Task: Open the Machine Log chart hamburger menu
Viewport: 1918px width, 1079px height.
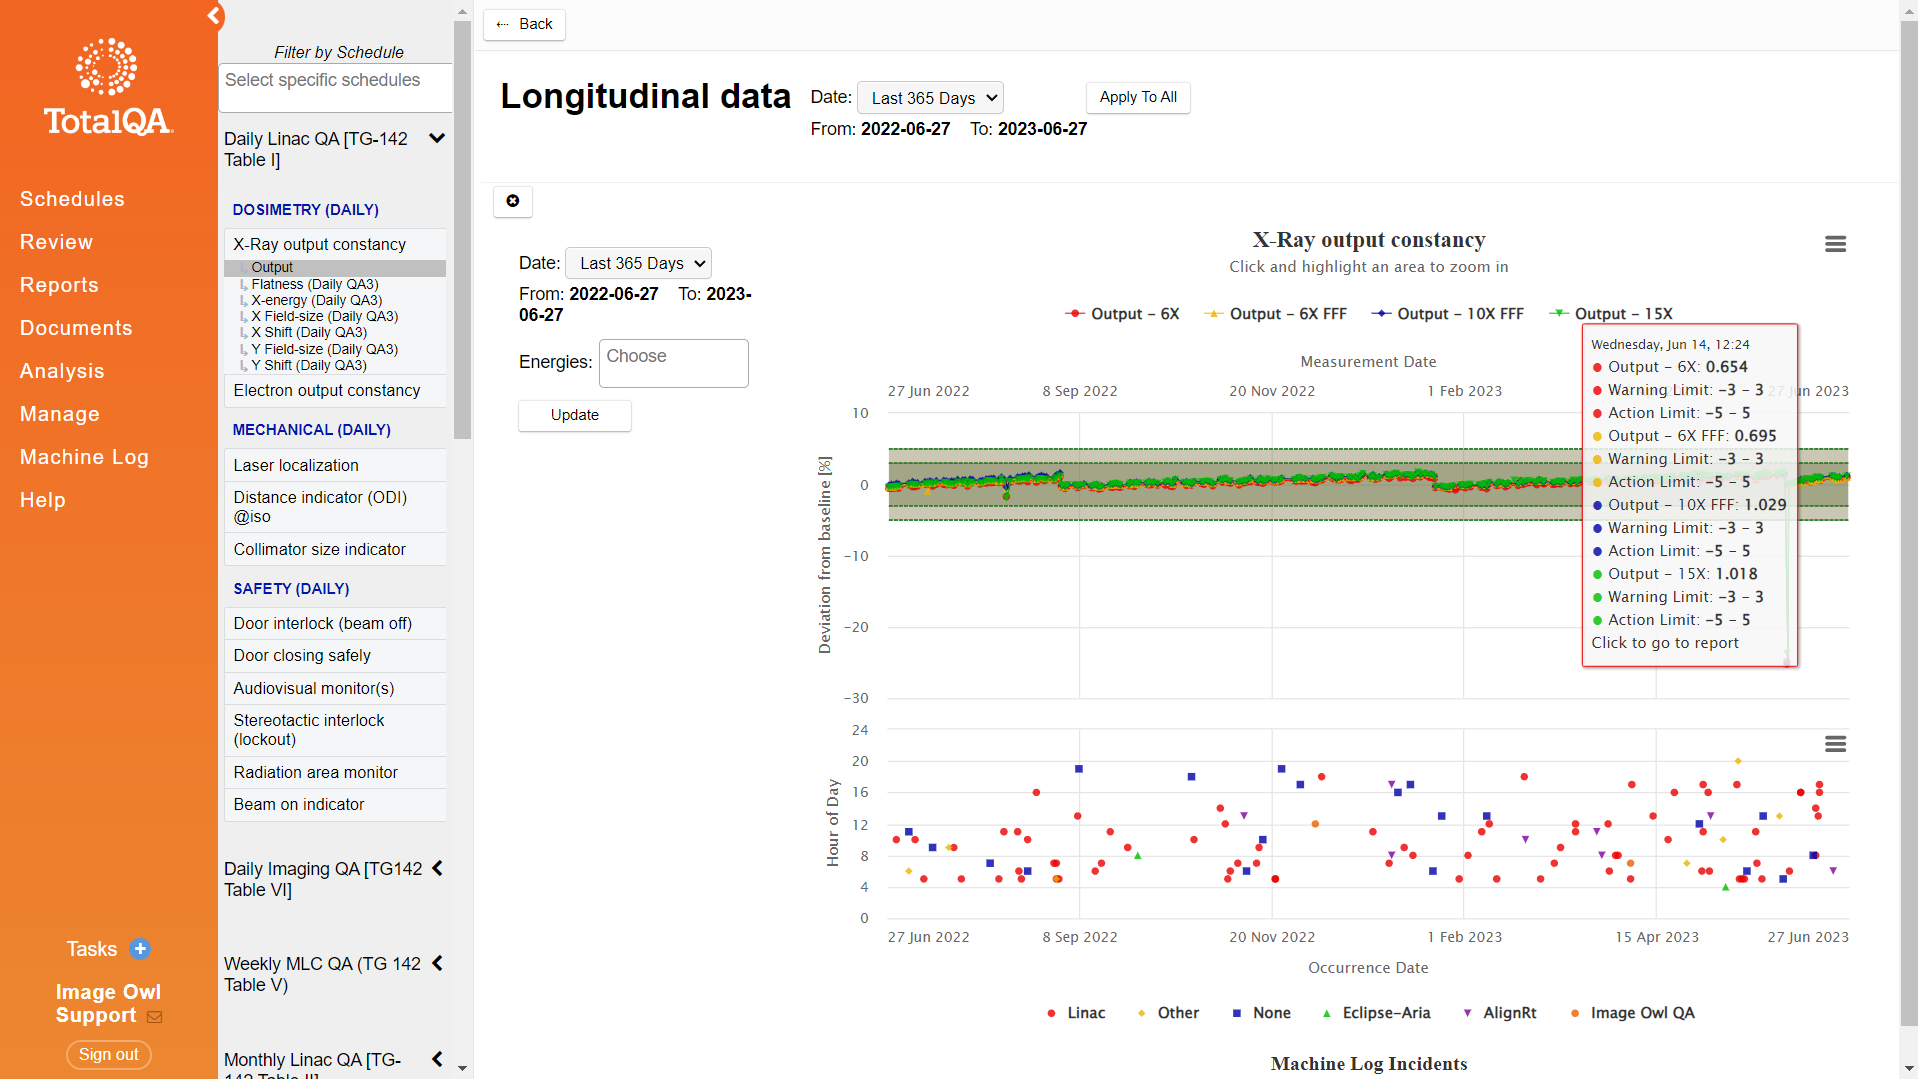Action: click(1835, 744)
